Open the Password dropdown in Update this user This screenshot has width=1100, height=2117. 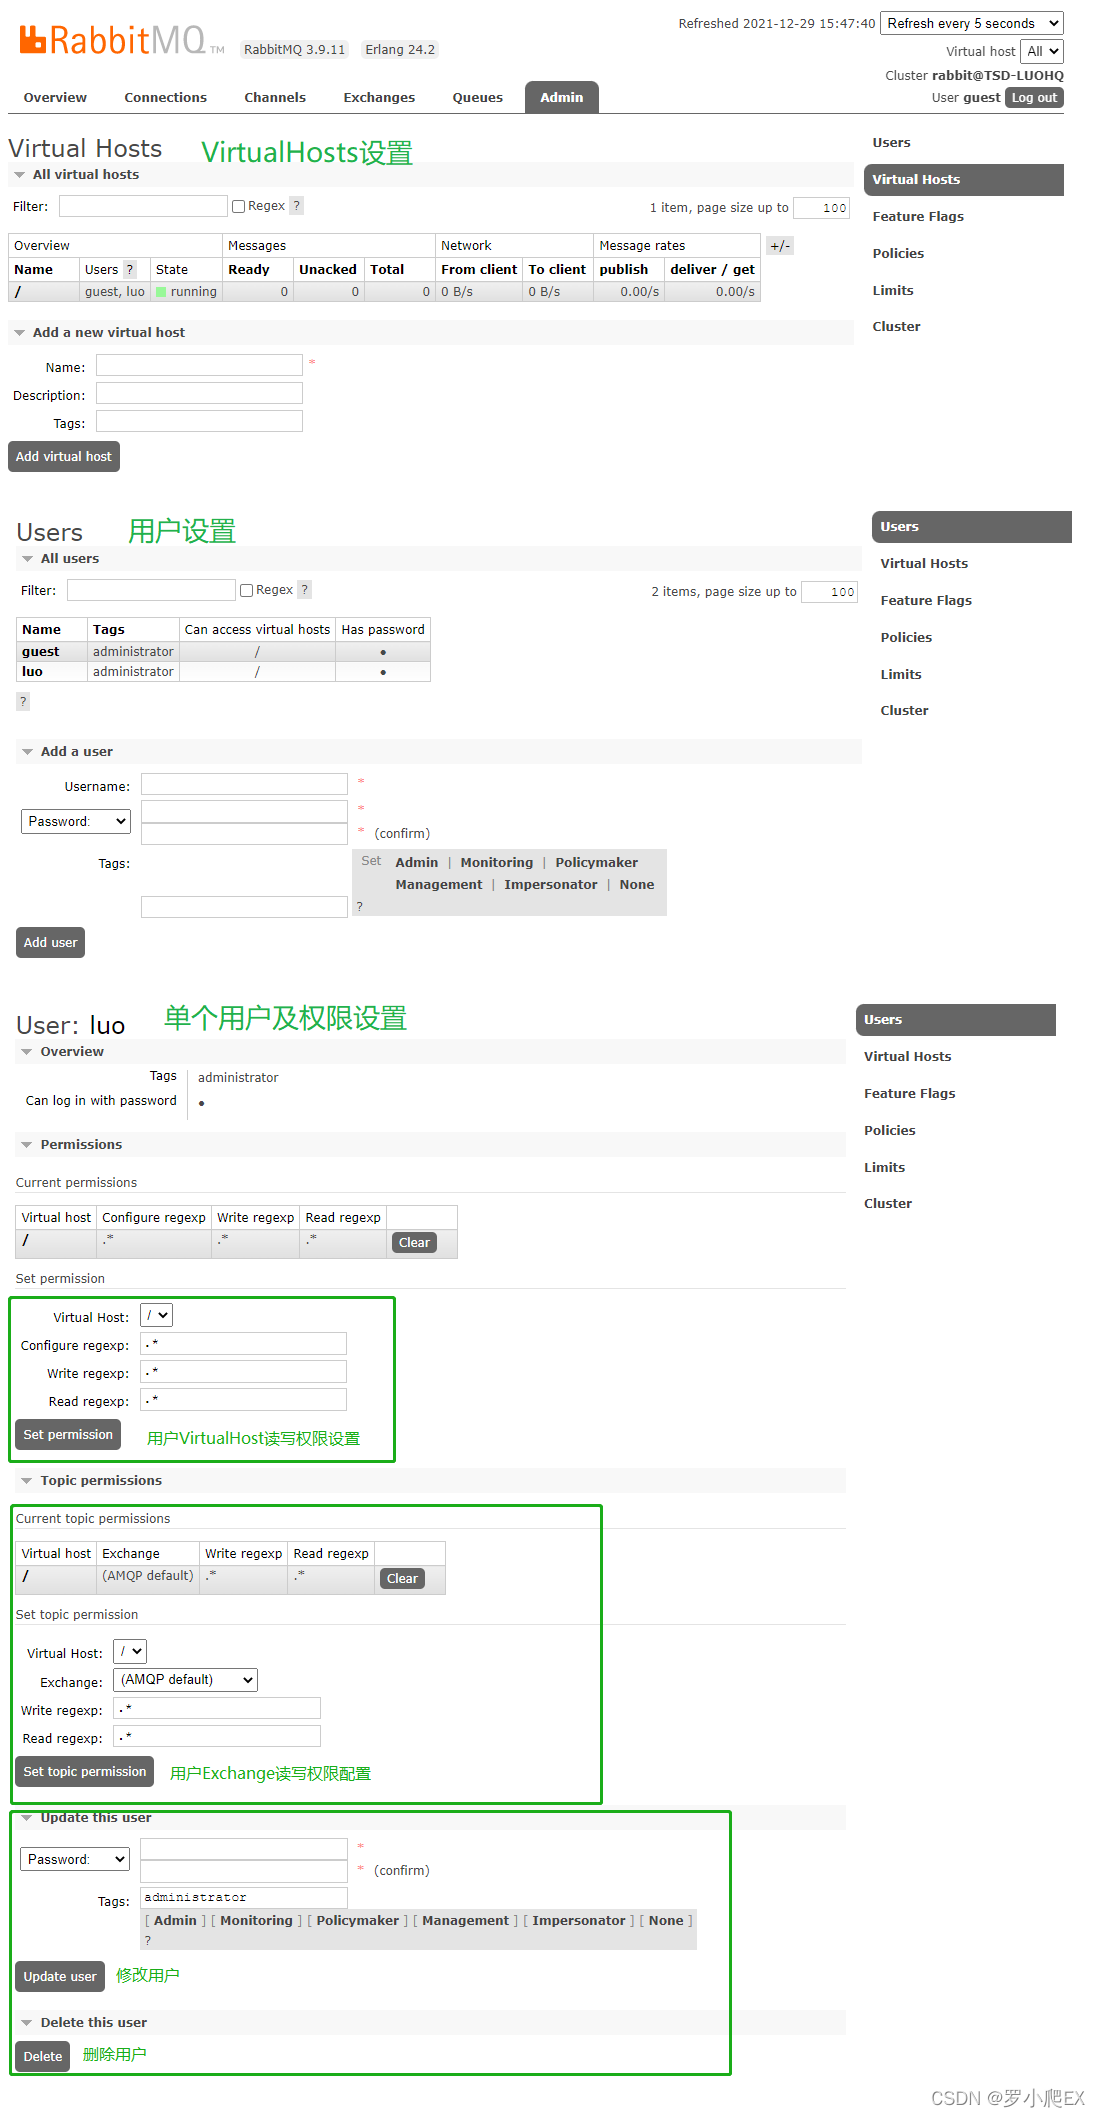tap(75, 1859)
